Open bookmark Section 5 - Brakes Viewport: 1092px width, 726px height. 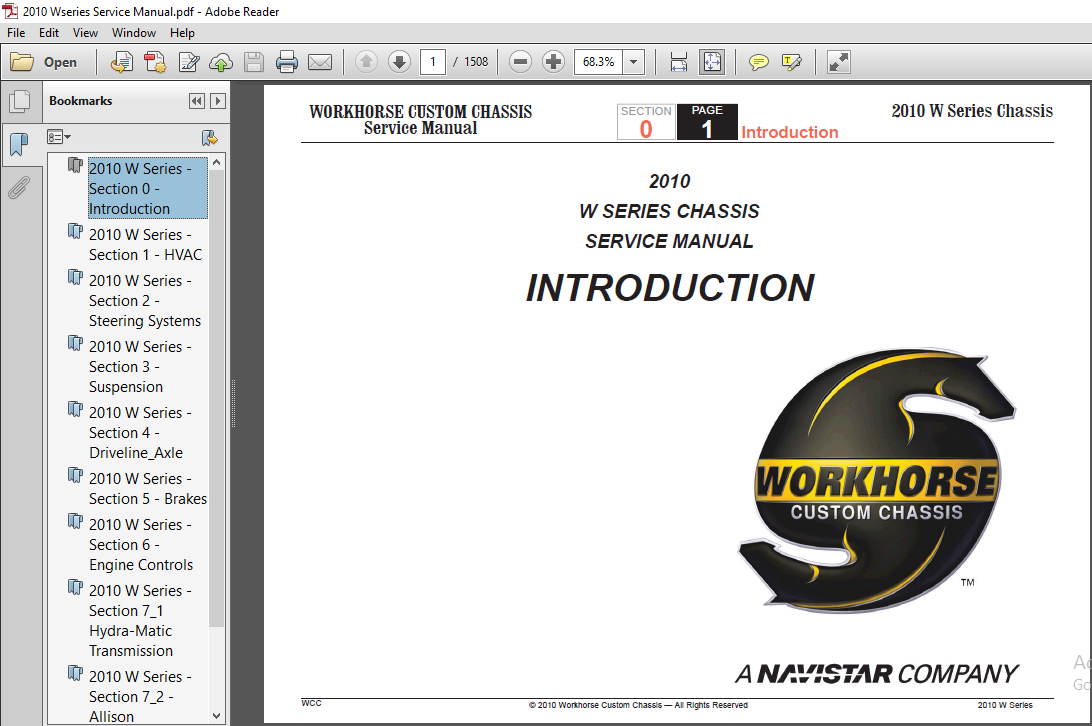click(148, 488)
